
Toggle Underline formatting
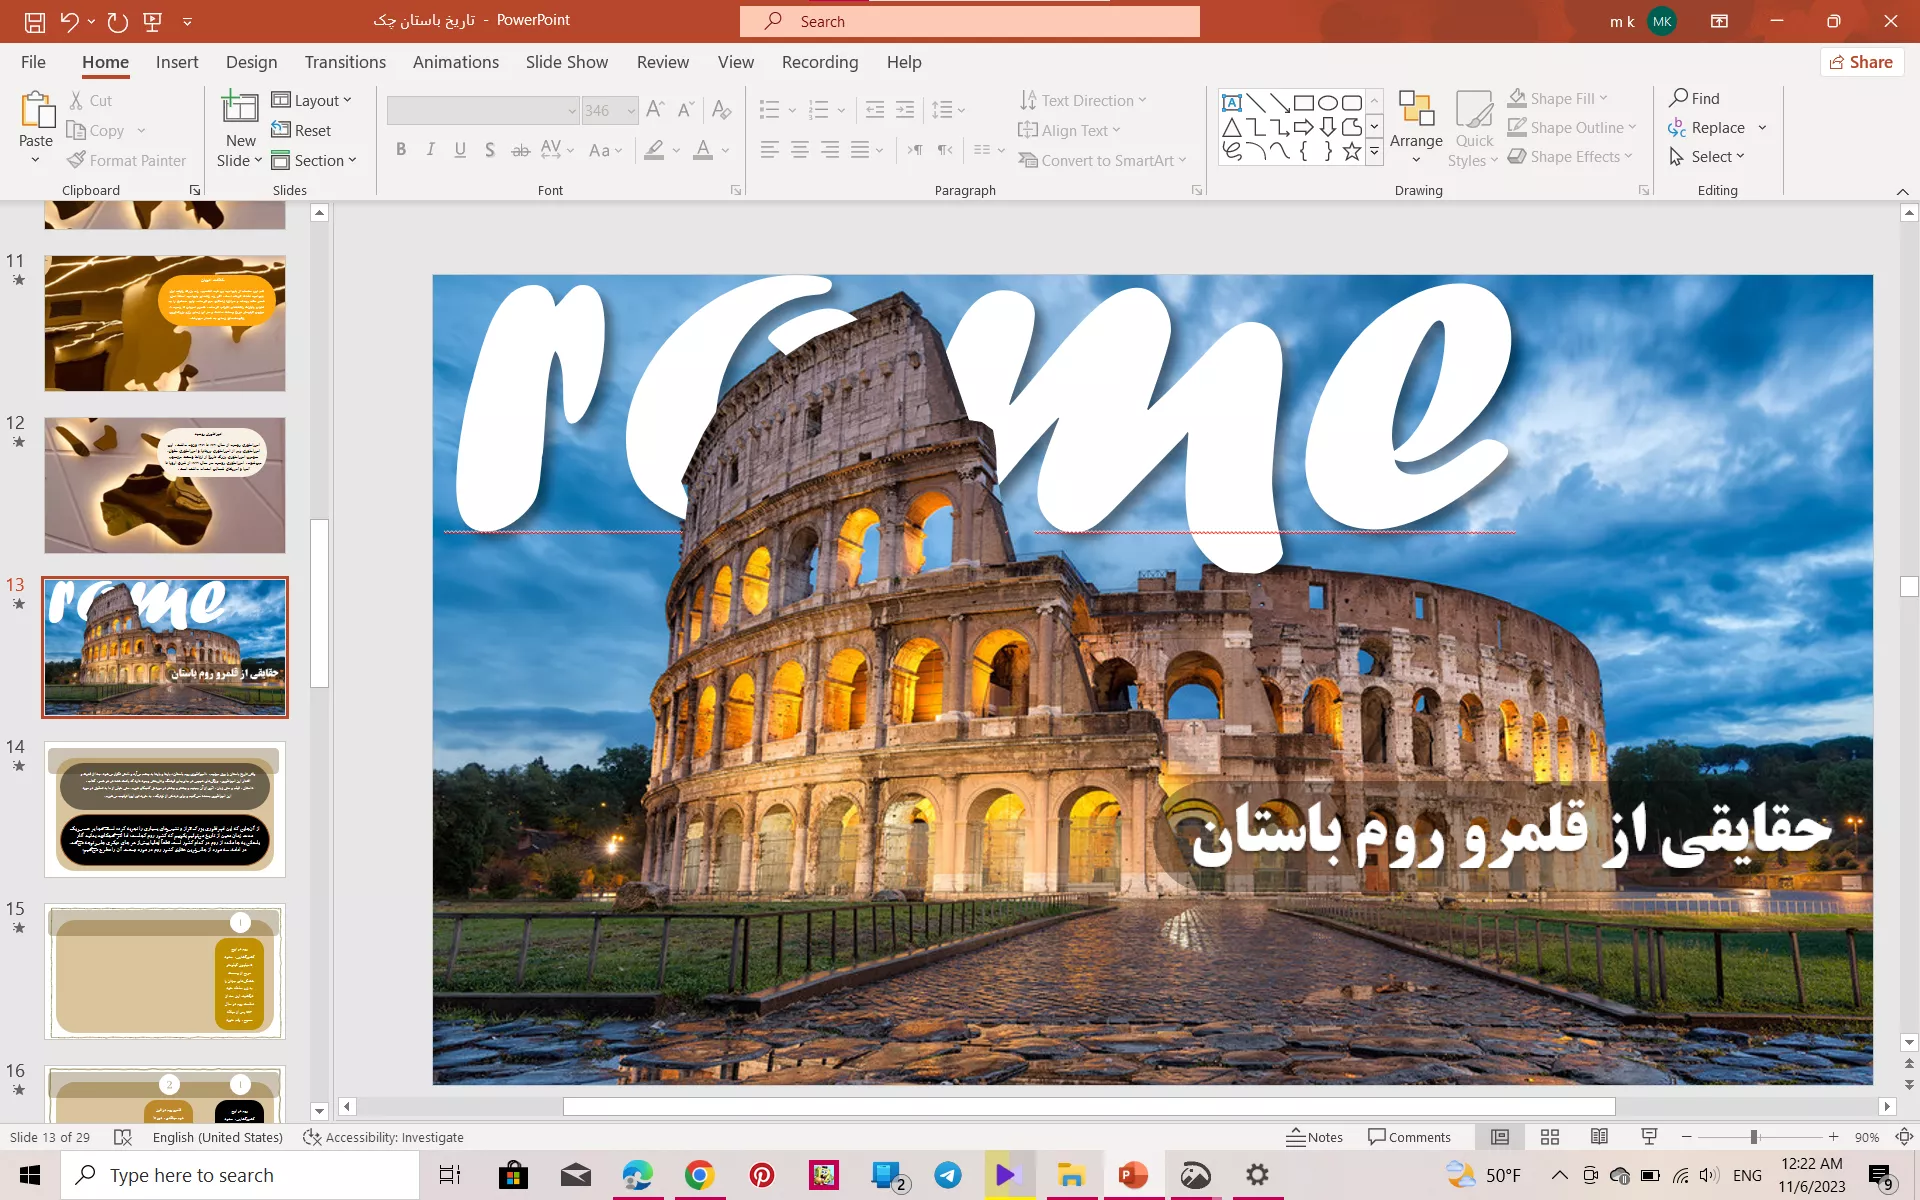tap(460, 150)
